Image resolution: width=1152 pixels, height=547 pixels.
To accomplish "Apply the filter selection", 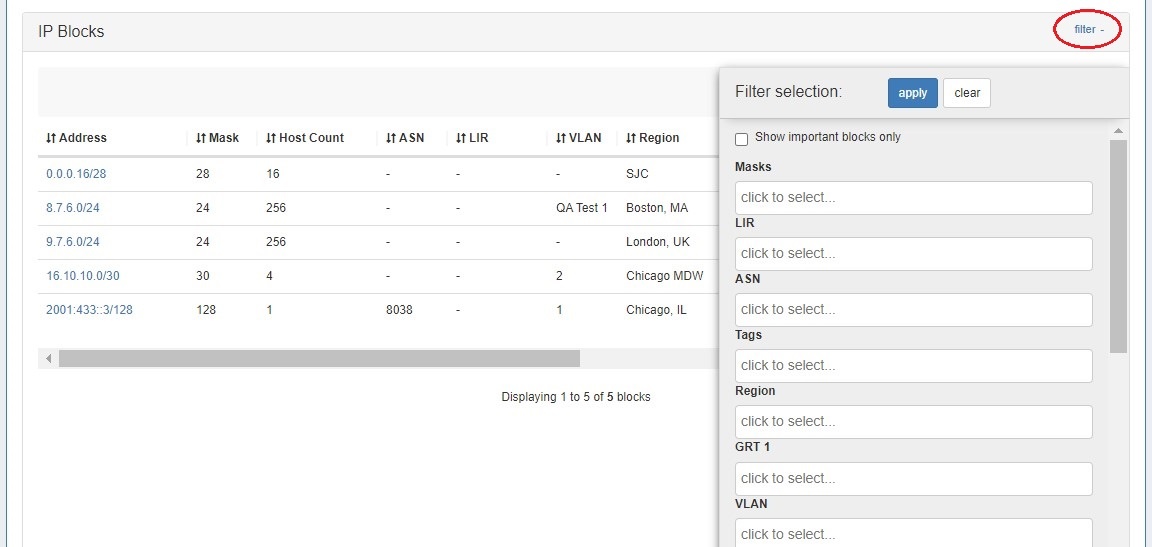I will point(912,93).
